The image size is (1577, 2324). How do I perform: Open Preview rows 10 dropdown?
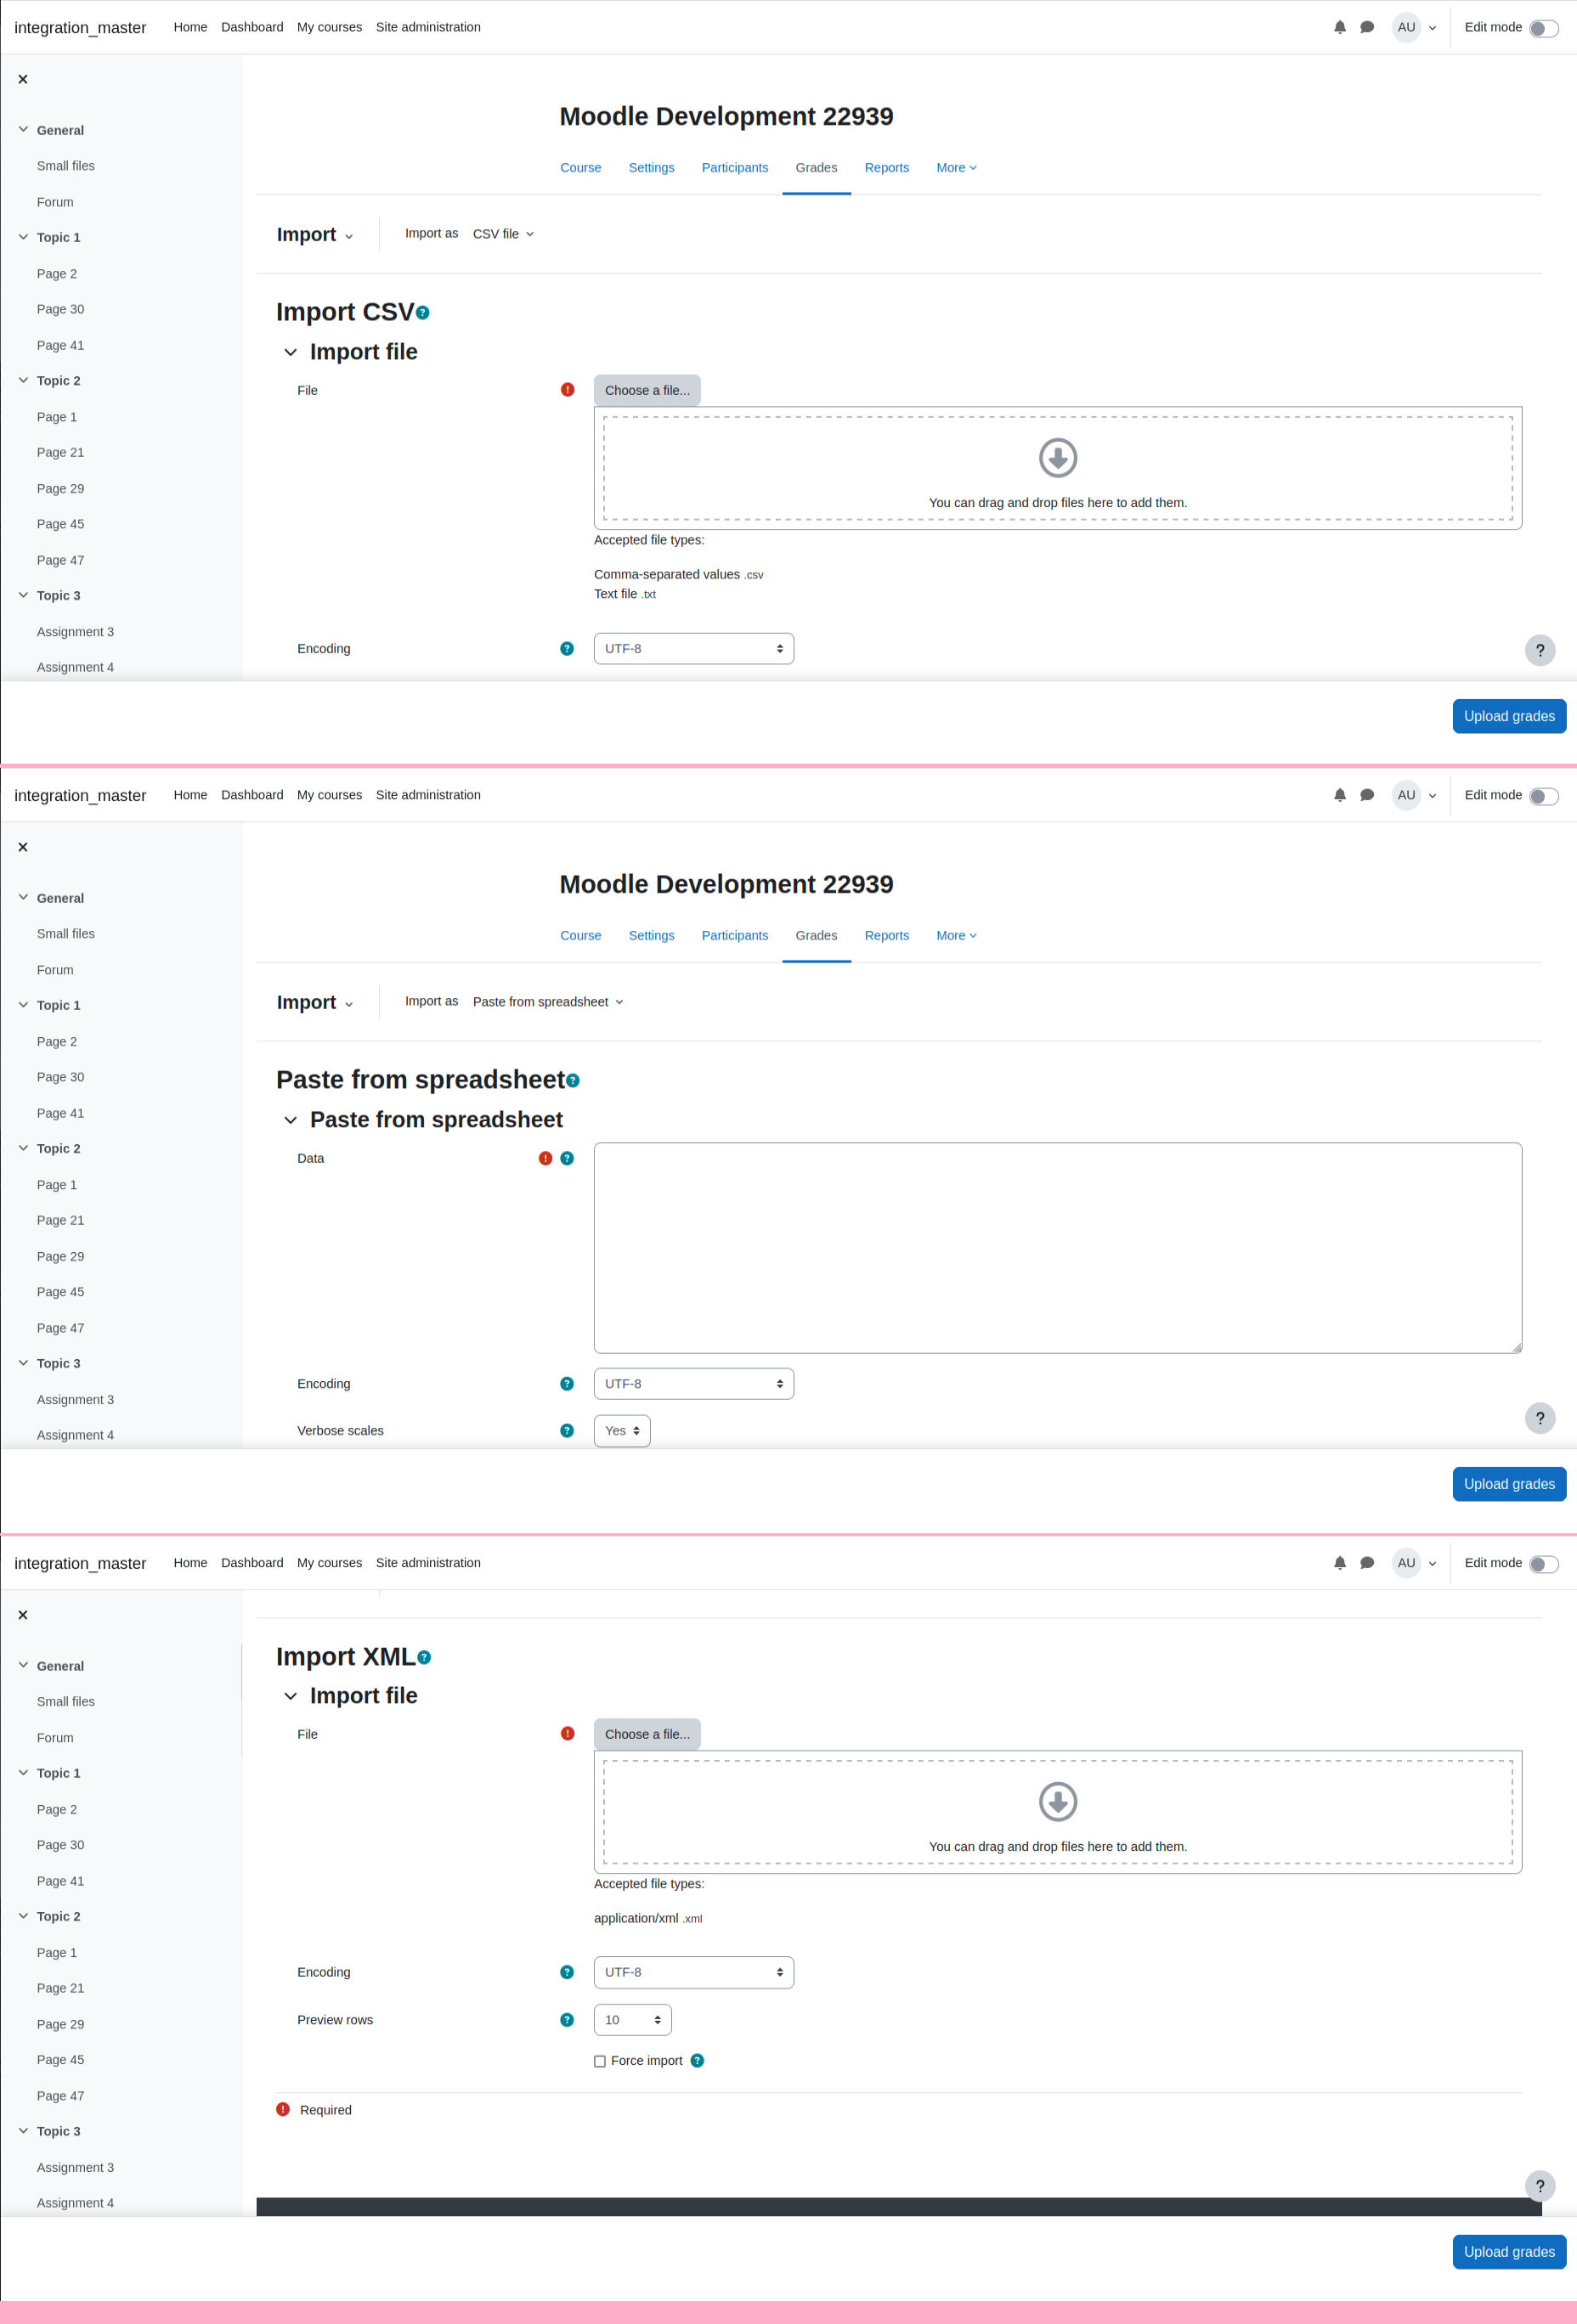(x=633, y=2020)
